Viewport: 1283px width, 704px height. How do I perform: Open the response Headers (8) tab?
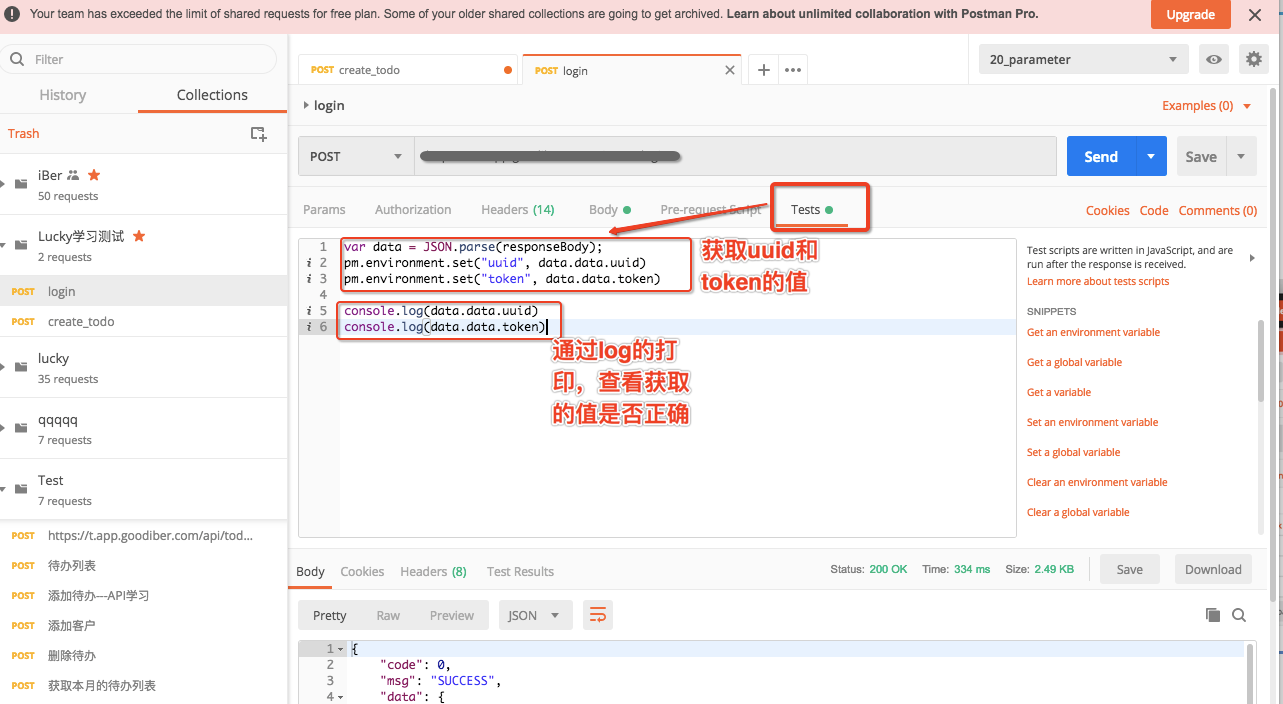pyautogui.click(x=433, y=571)
